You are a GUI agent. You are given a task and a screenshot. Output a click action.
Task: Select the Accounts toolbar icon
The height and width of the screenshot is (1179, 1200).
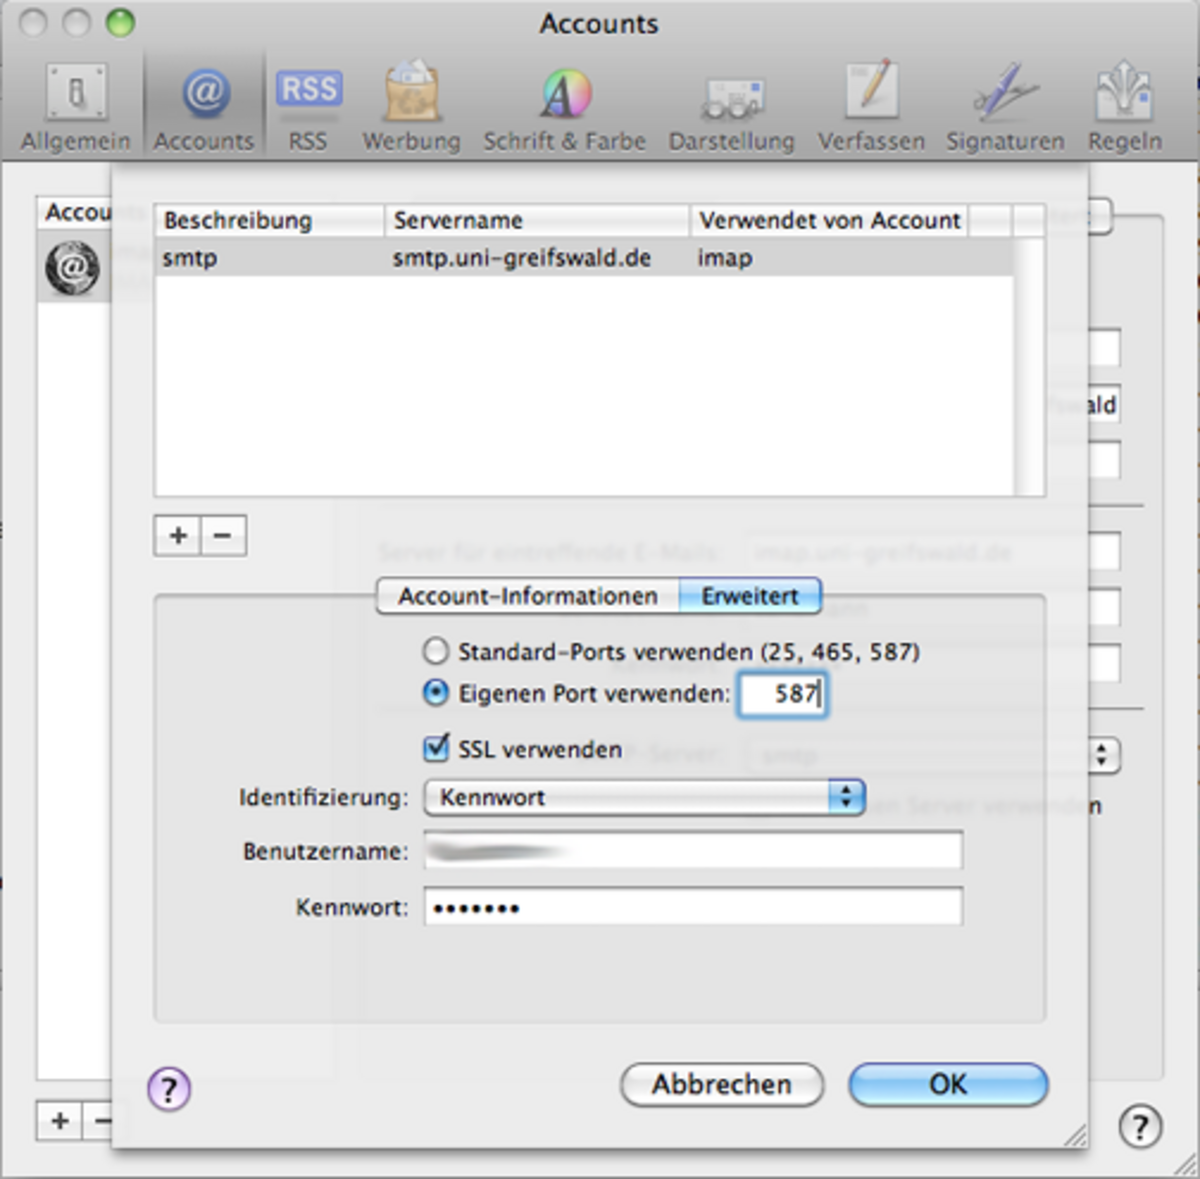coord(204,107)
